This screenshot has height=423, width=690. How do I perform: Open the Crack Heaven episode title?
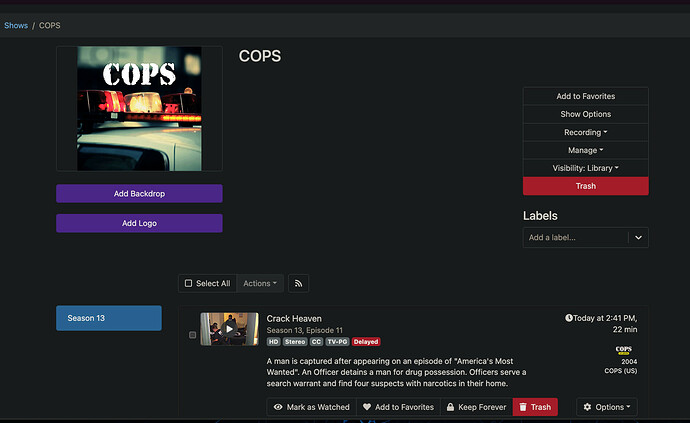(x=294, y=318)
